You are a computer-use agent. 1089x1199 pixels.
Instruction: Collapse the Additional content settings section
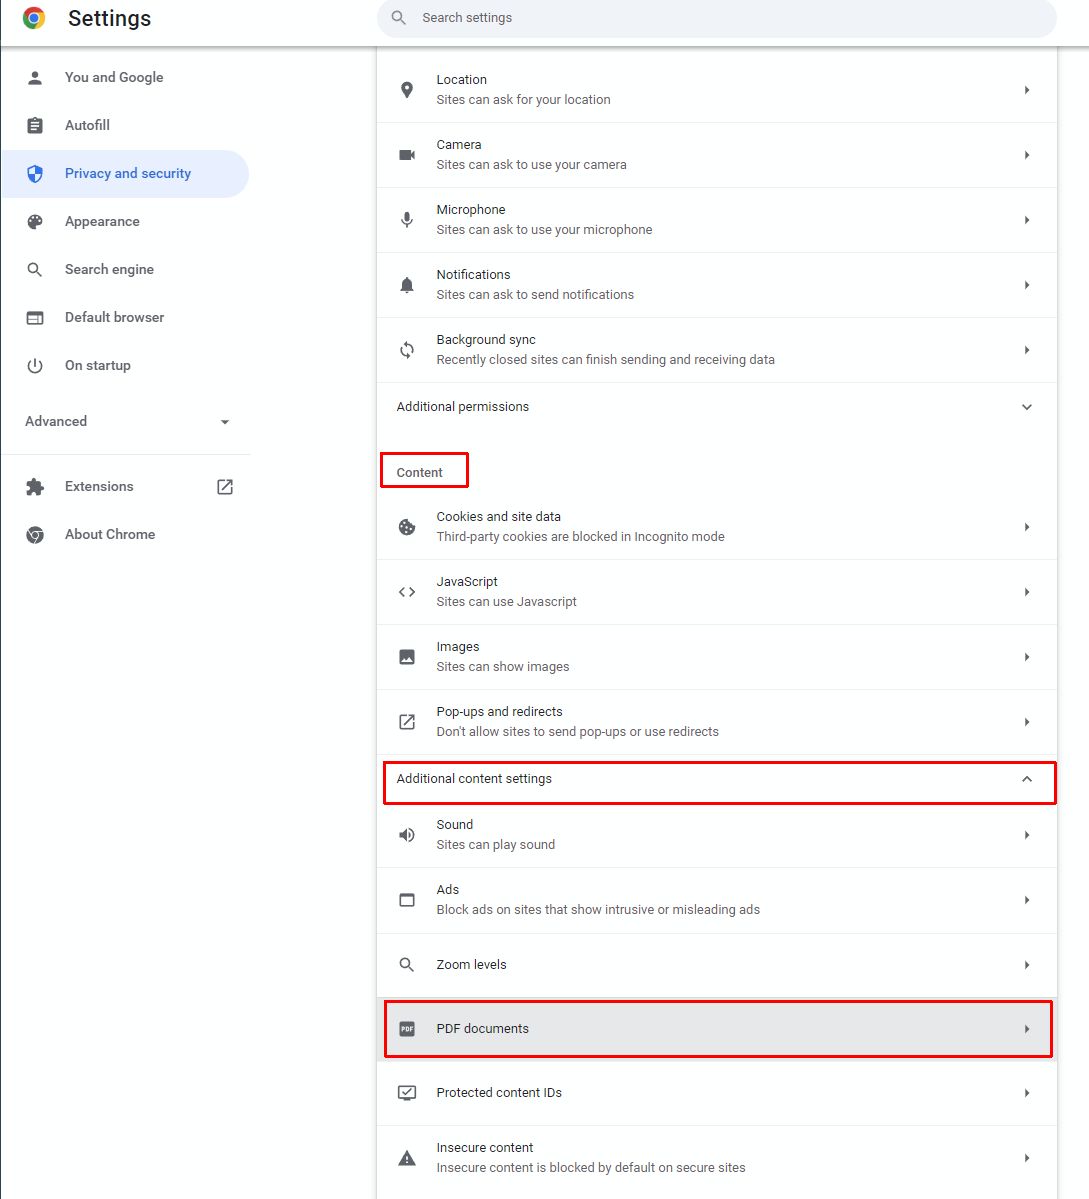1026,779
